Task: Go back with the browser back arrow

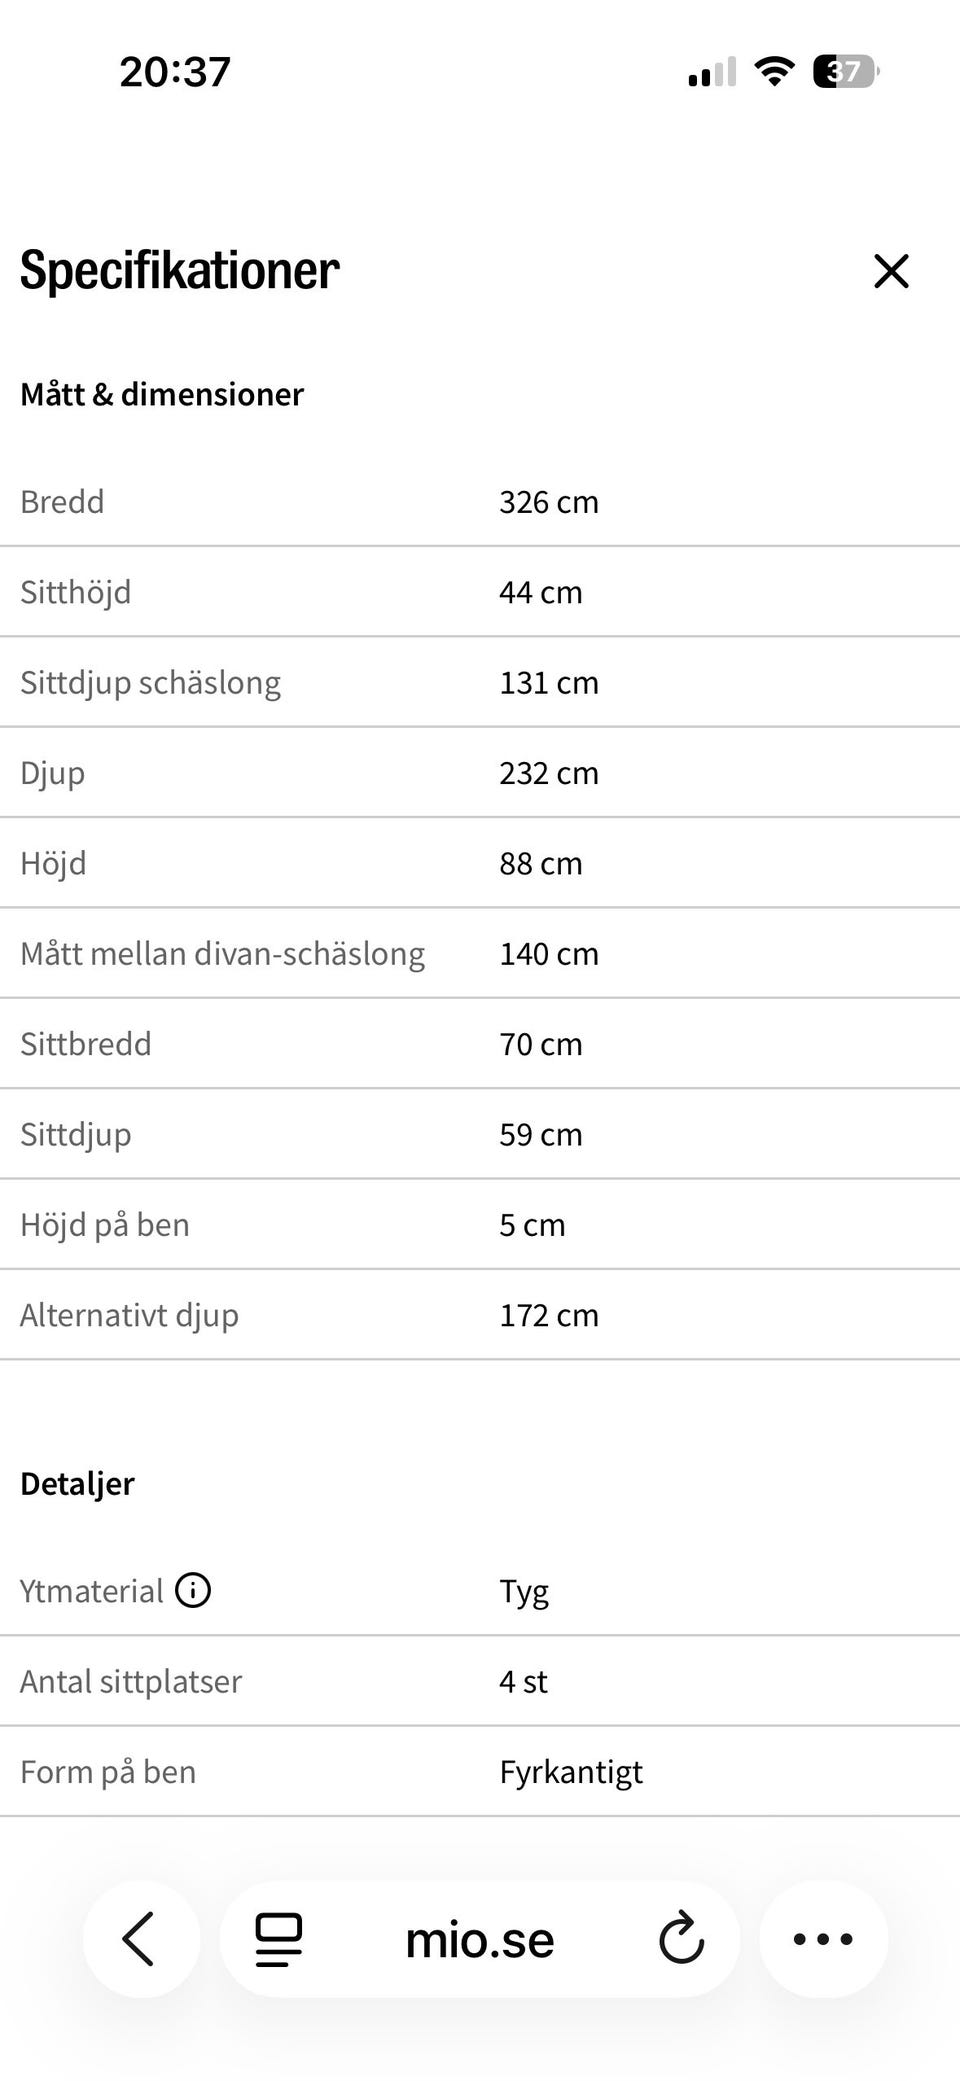Action: [x=141, y=1939]
